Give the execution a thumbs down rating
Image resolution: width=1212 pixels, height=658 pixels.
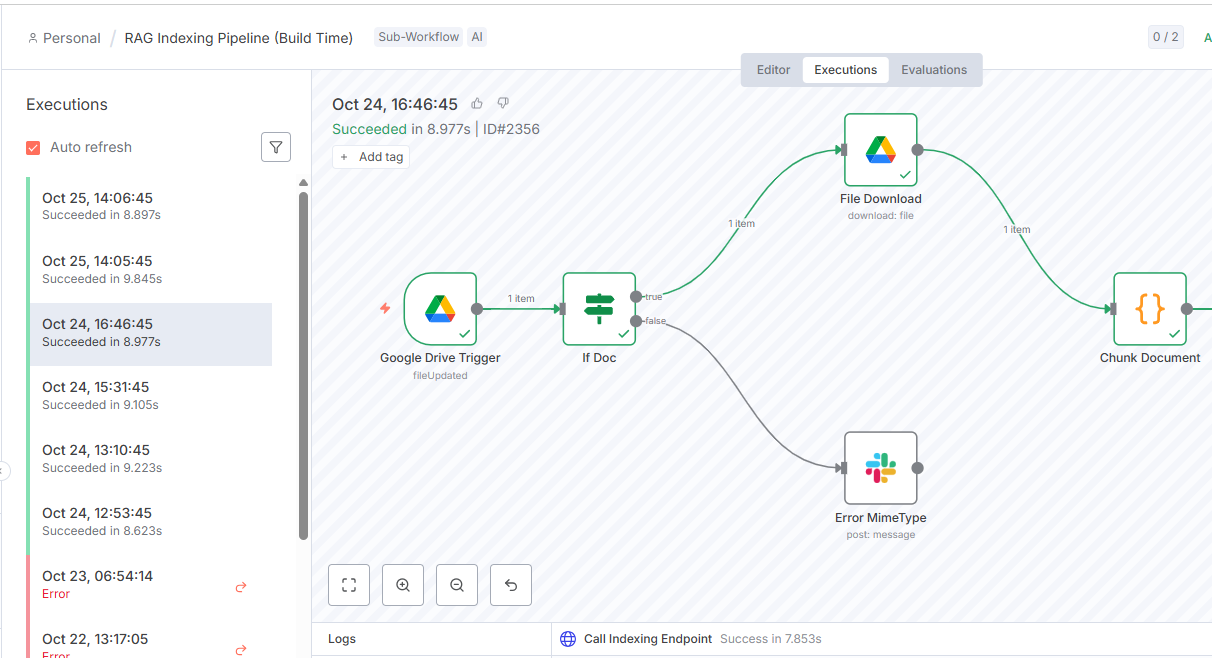pyautogui.click(x=502, y=103)
